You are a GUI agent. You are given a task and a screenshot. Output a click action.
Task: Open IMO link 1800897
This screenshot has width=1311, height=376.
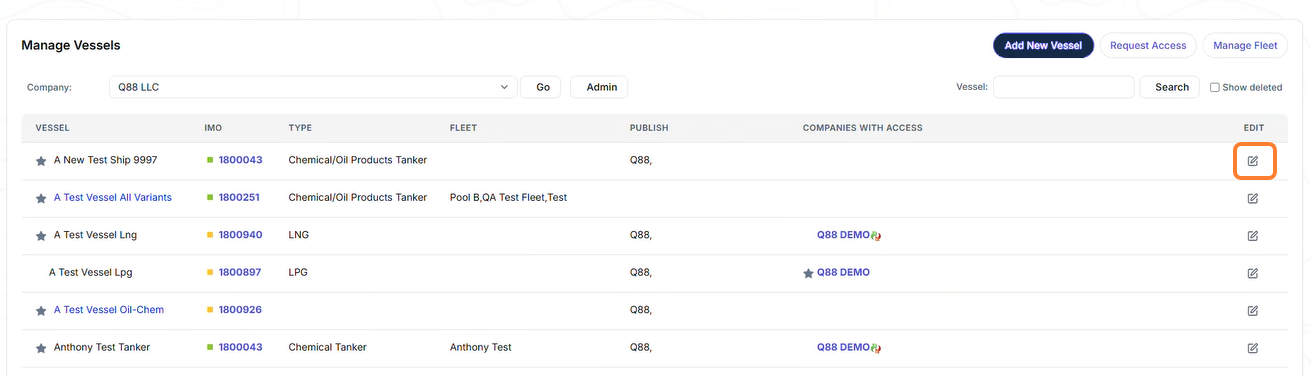[240, 273]
